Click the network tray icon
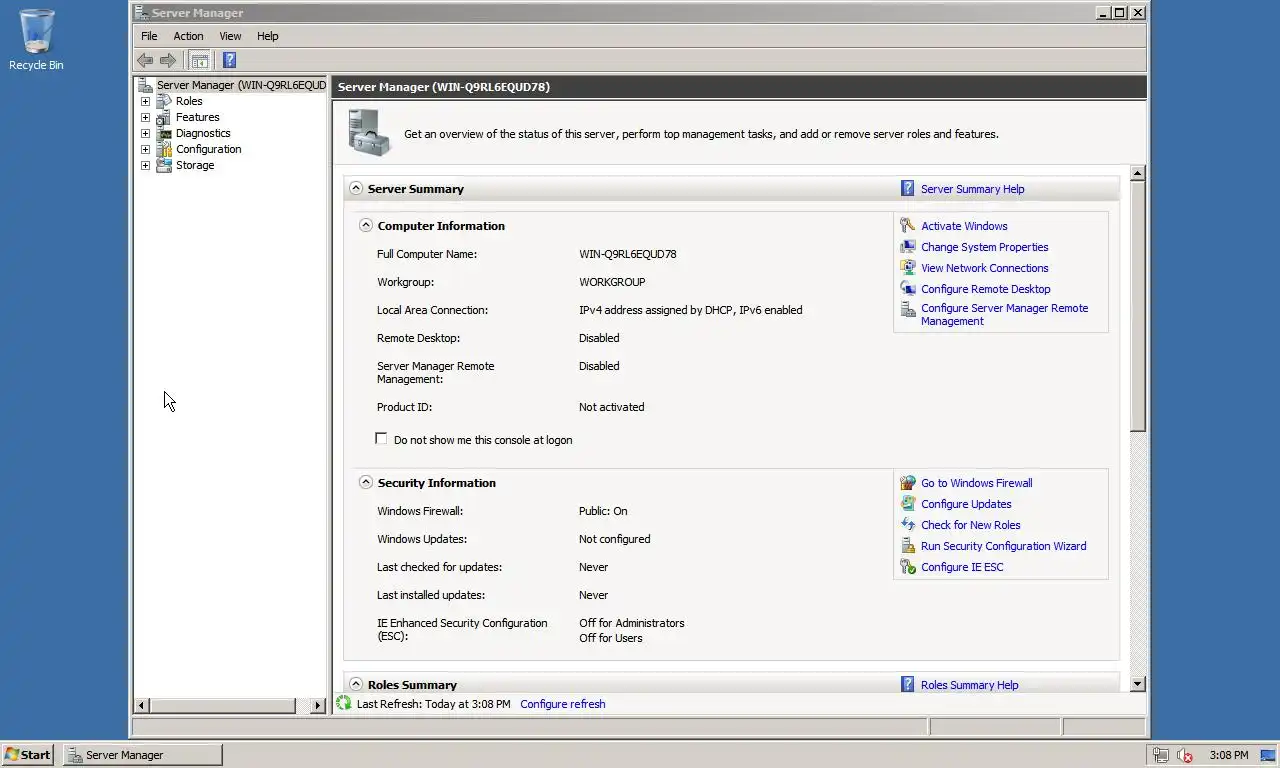The width and height of the screenshot is (1280, 768). (1160, 755)
